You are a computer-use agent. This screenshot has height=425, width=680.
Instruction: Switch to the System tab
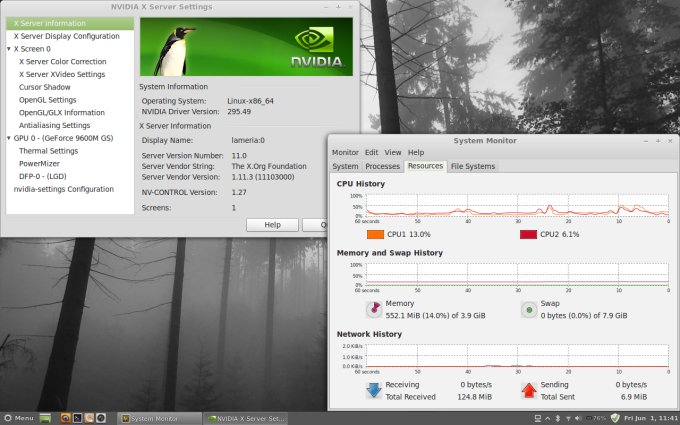pos(345,167)
